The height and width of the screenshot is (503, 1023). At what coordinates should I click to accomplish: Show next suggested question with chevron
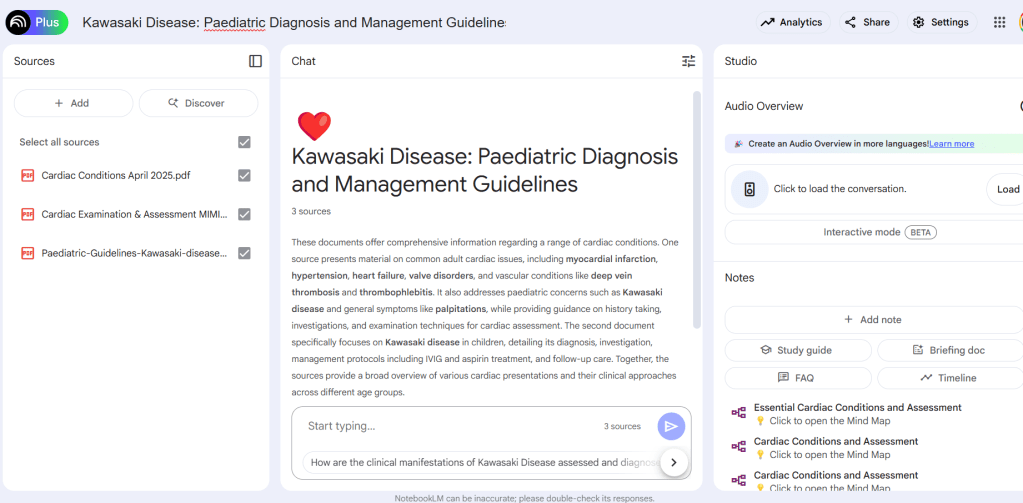point(674,462)
